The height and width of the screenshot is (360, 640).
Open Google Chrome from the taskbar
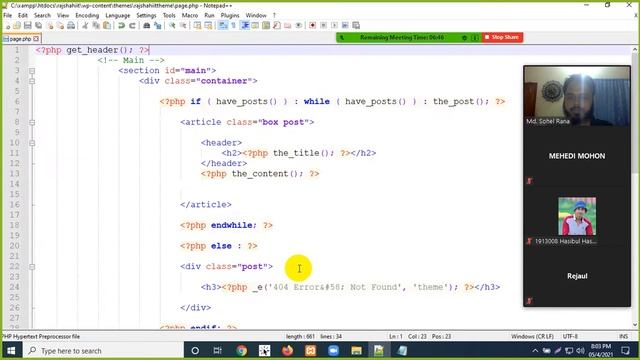pos(242,351)
